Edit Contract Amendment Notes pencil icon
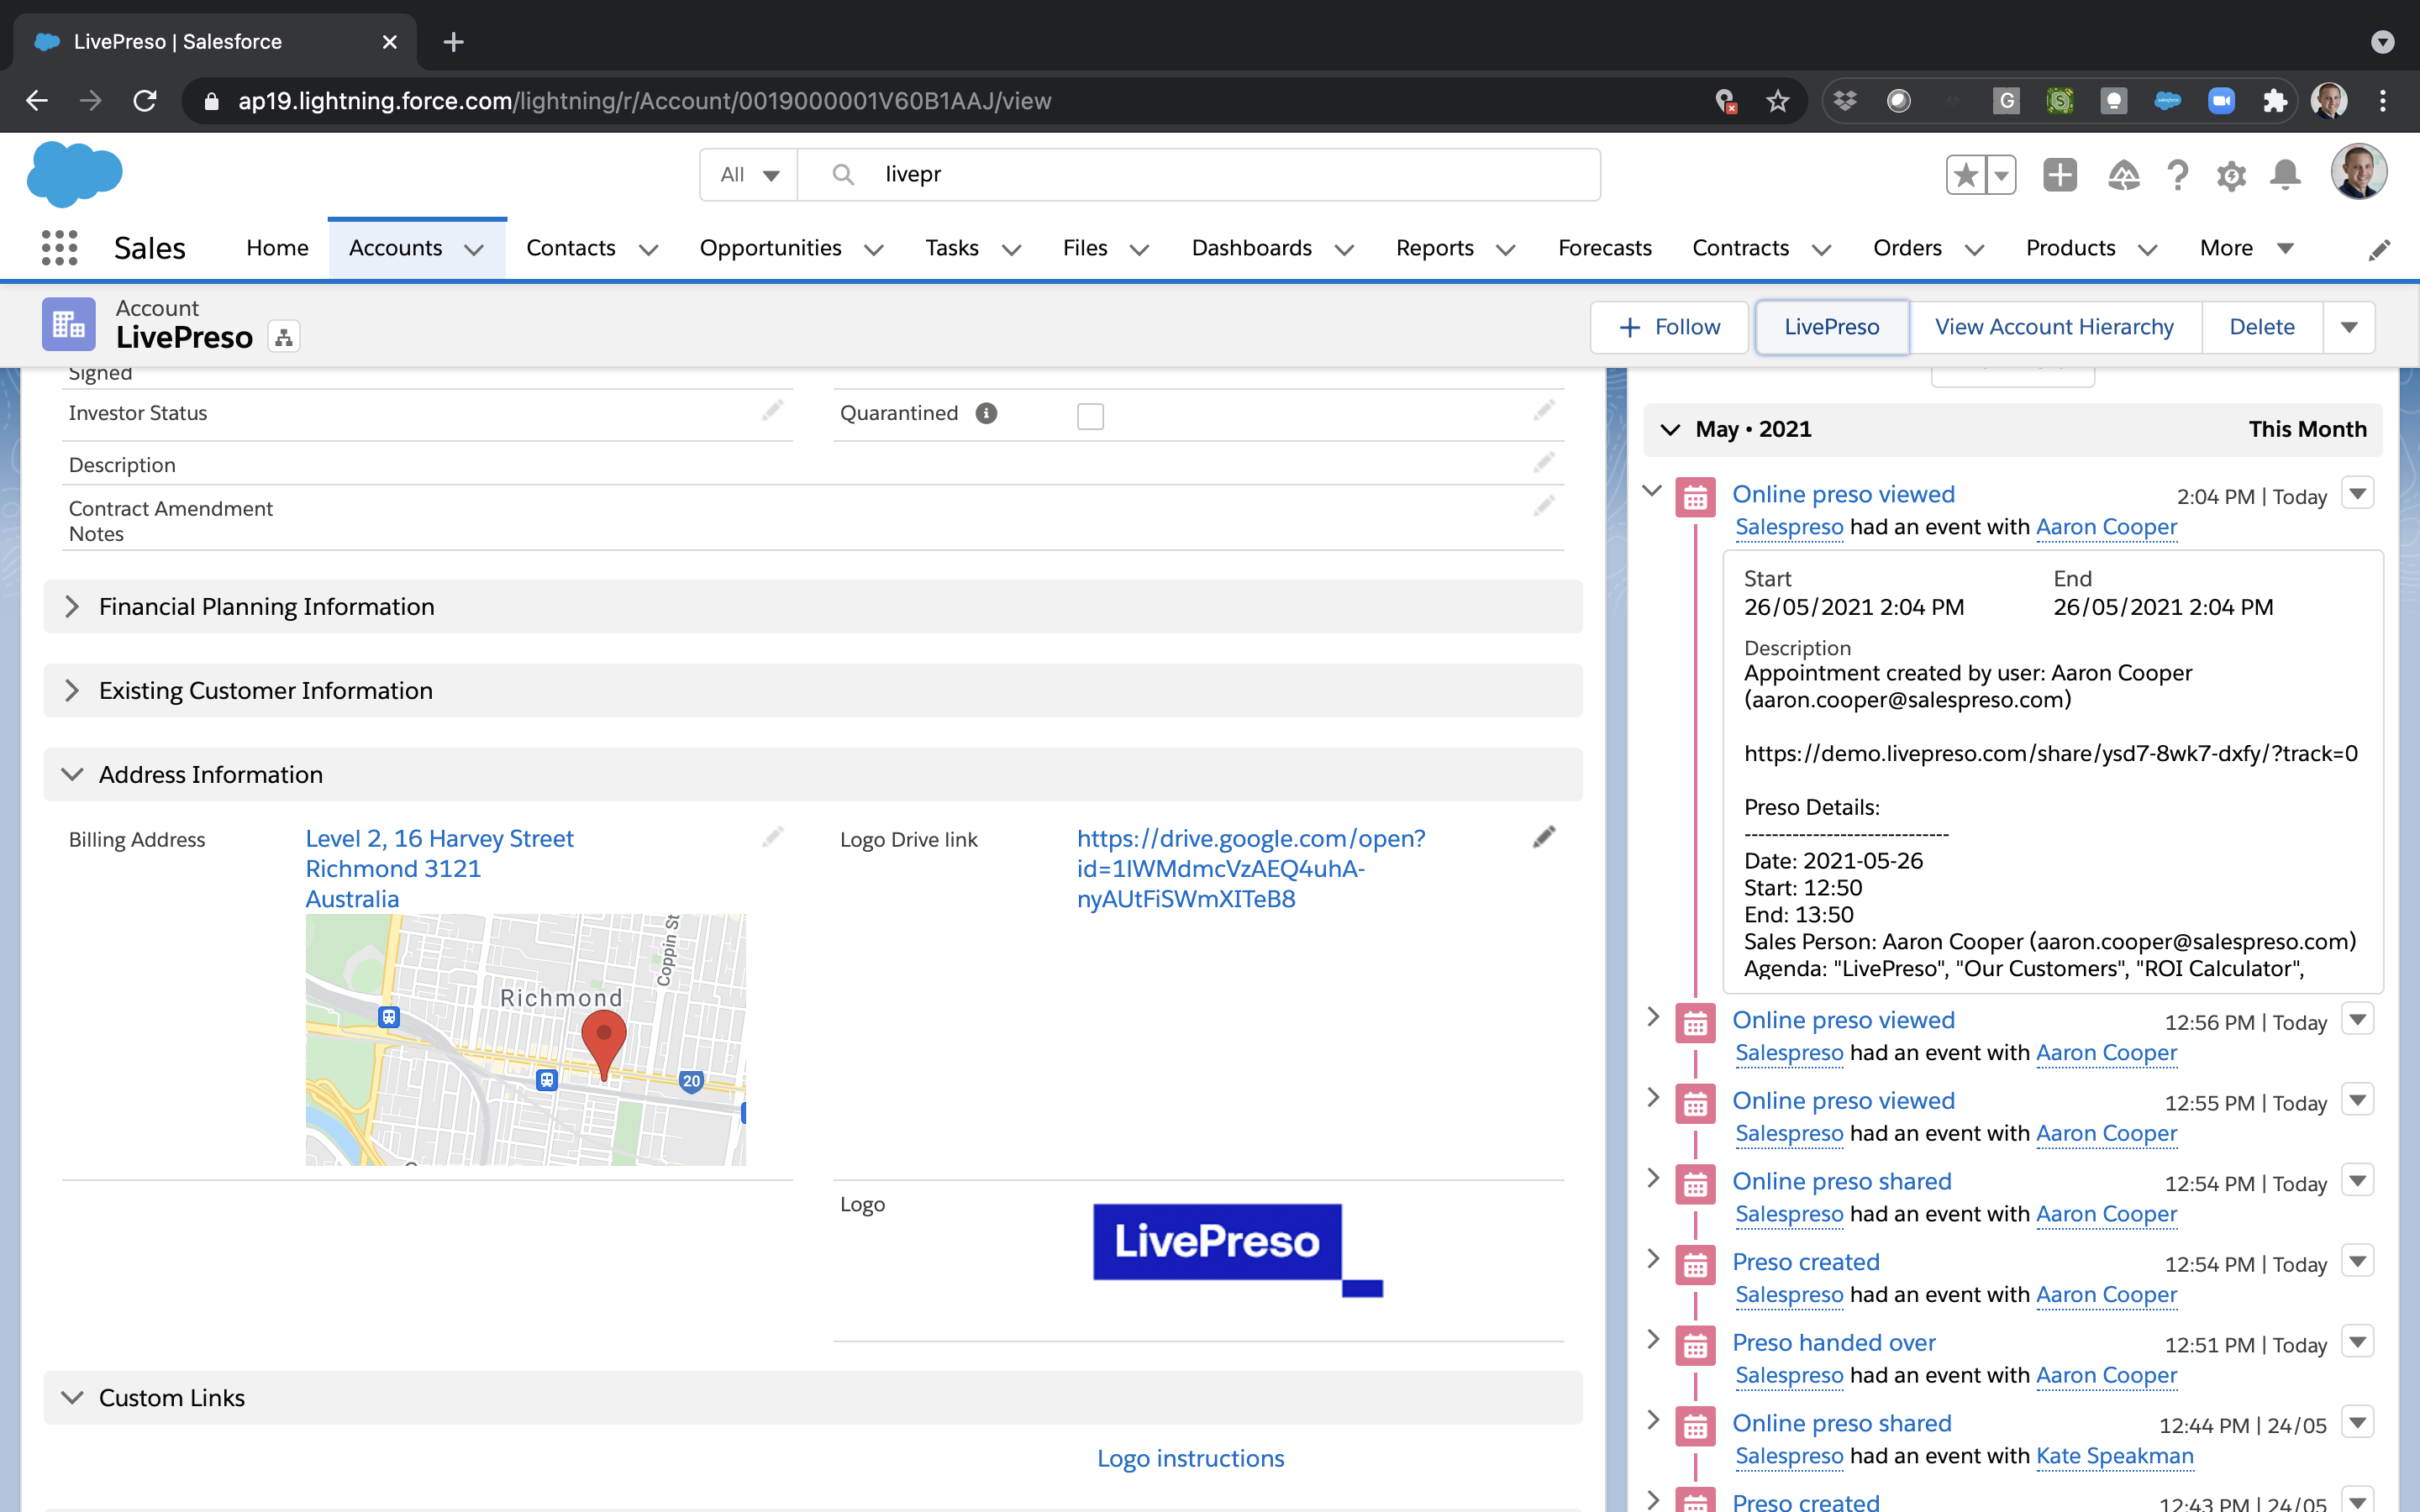Viewport: 2420px width, 1512px height. click(1544, 506)
